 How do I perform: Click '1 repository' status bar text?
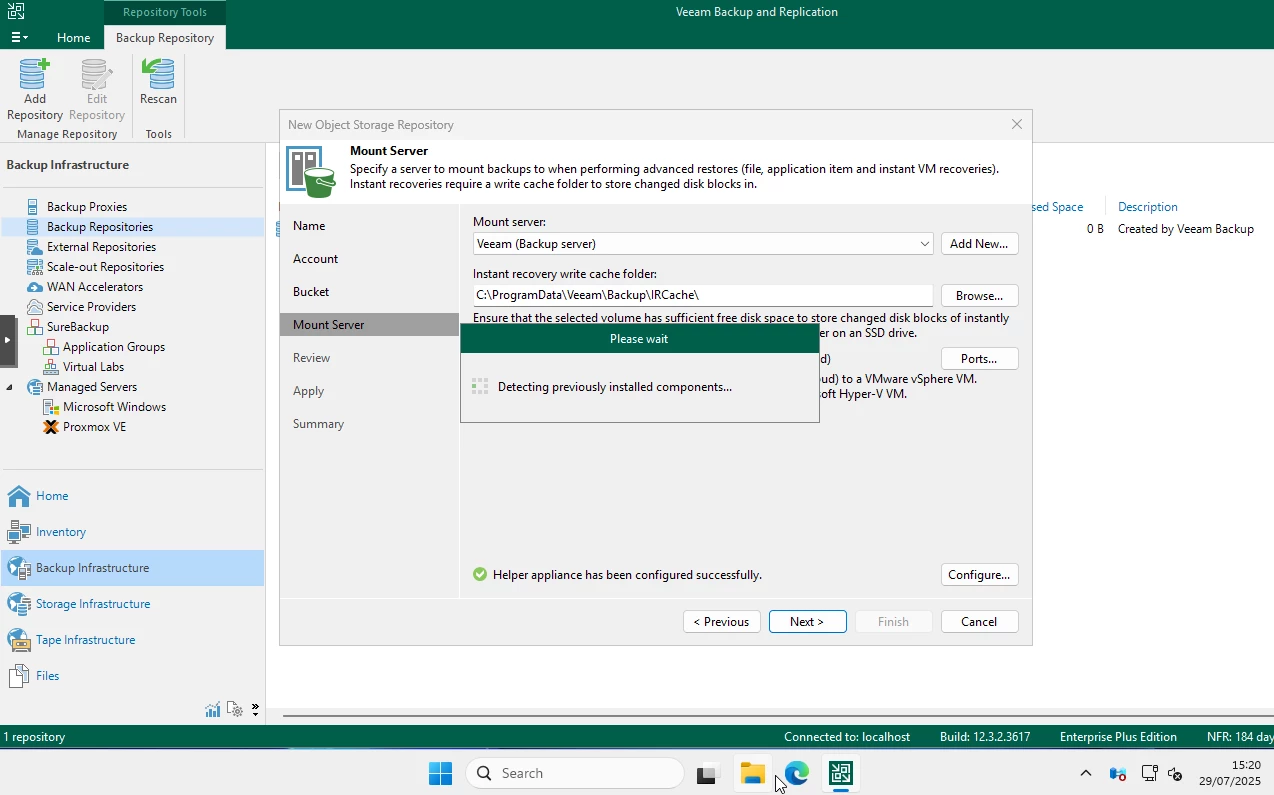tap(35, 737)
